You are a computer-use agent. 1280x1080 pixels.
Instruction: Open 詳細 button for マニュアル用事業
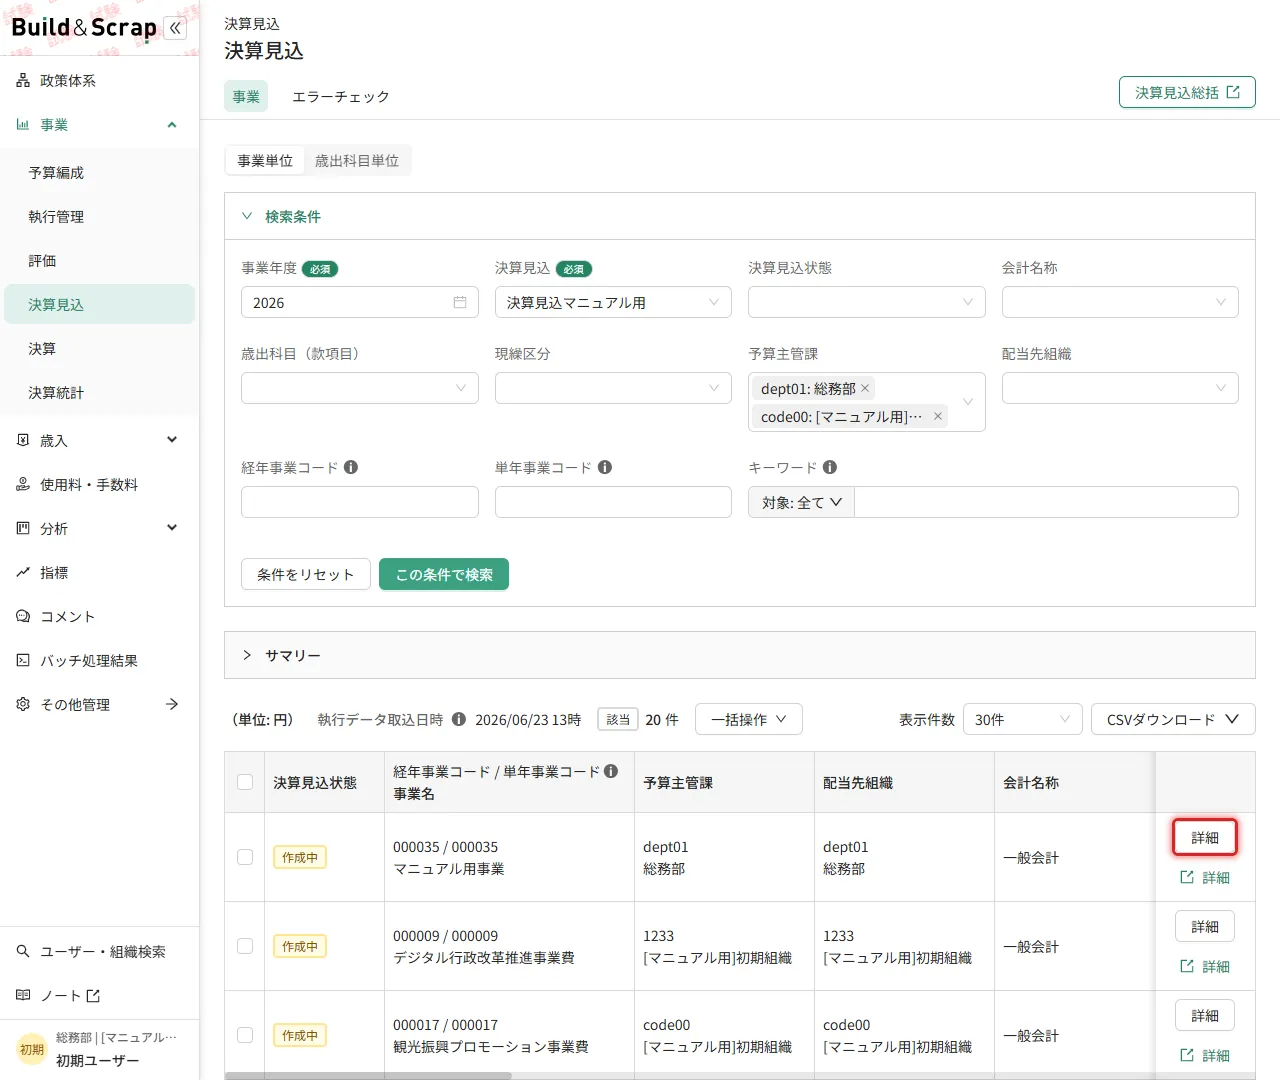pos(1205,838)
